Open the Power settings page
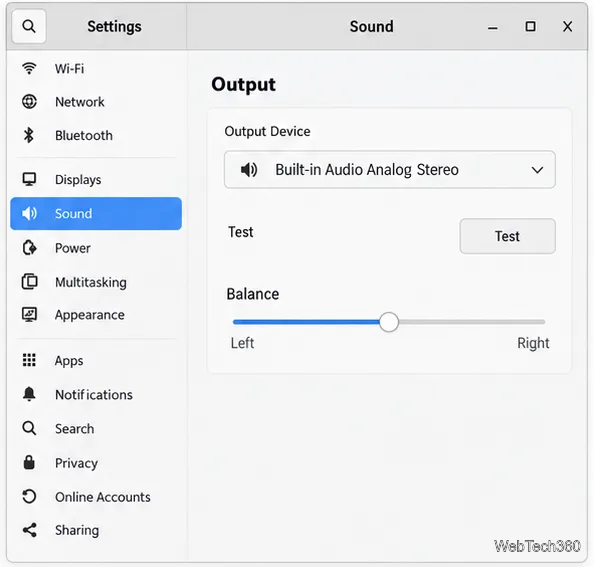Image resolution: width=594 pixels, height=567 pixels. click(x=96, y=248)
